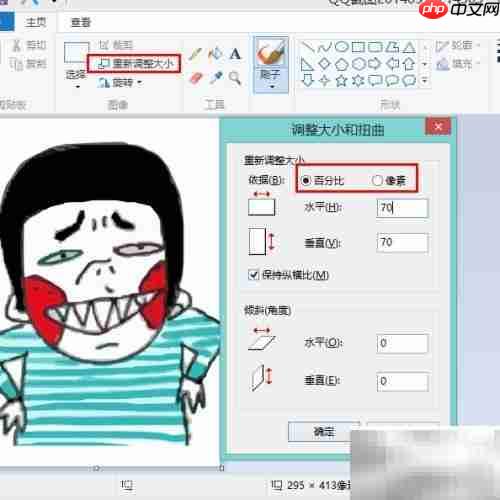This screenshot has width=500, height=500.
Task: Choose the Left arrow shape
Action: [x=392, y=64]
